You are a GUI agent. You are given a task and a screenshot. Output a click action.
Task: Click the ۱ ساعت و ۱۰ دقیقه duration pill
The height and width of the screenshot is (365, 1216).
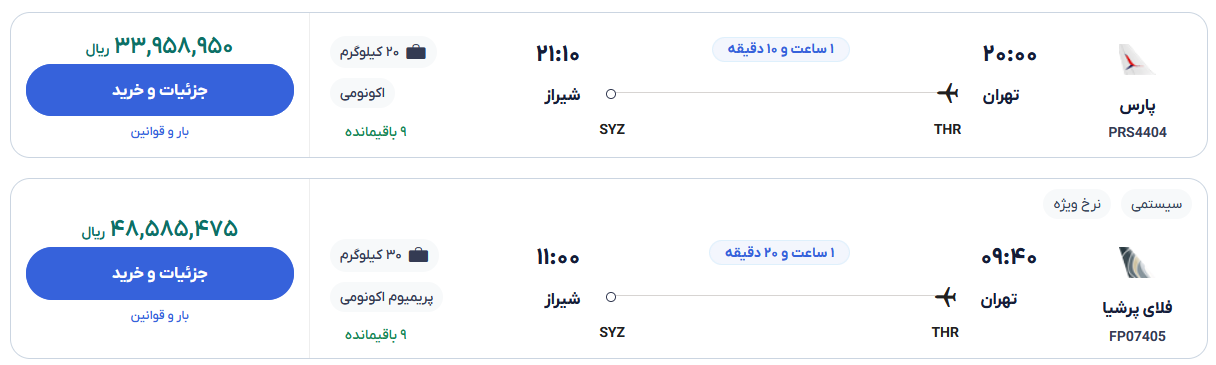point(781,49)
